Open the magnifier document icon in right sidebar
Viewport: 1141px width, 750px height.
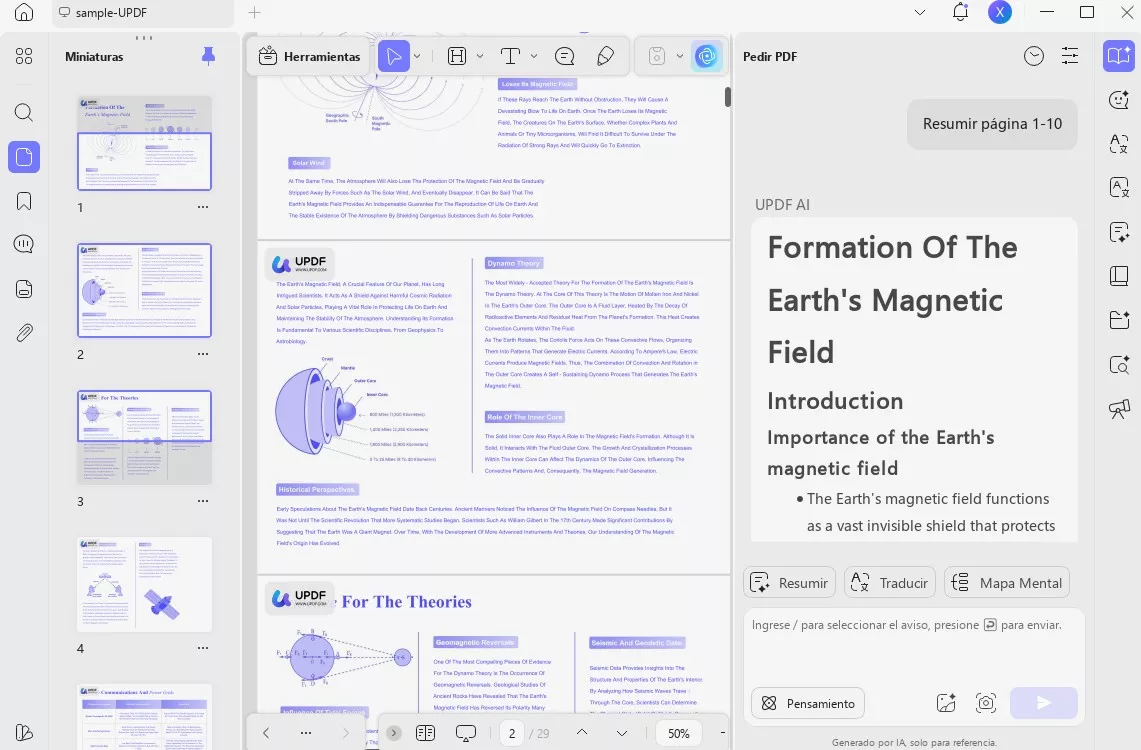(x=1119, y=364)
